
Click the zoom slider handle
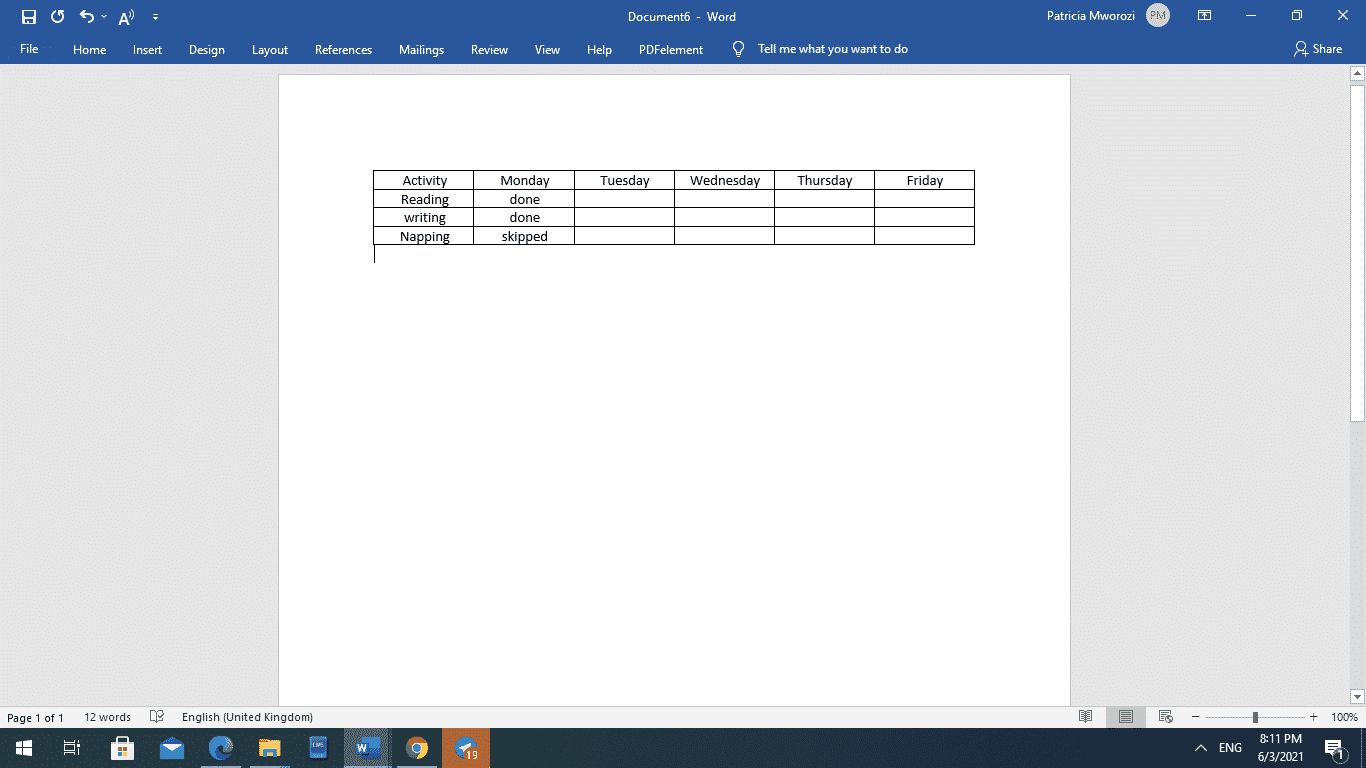1255,717
